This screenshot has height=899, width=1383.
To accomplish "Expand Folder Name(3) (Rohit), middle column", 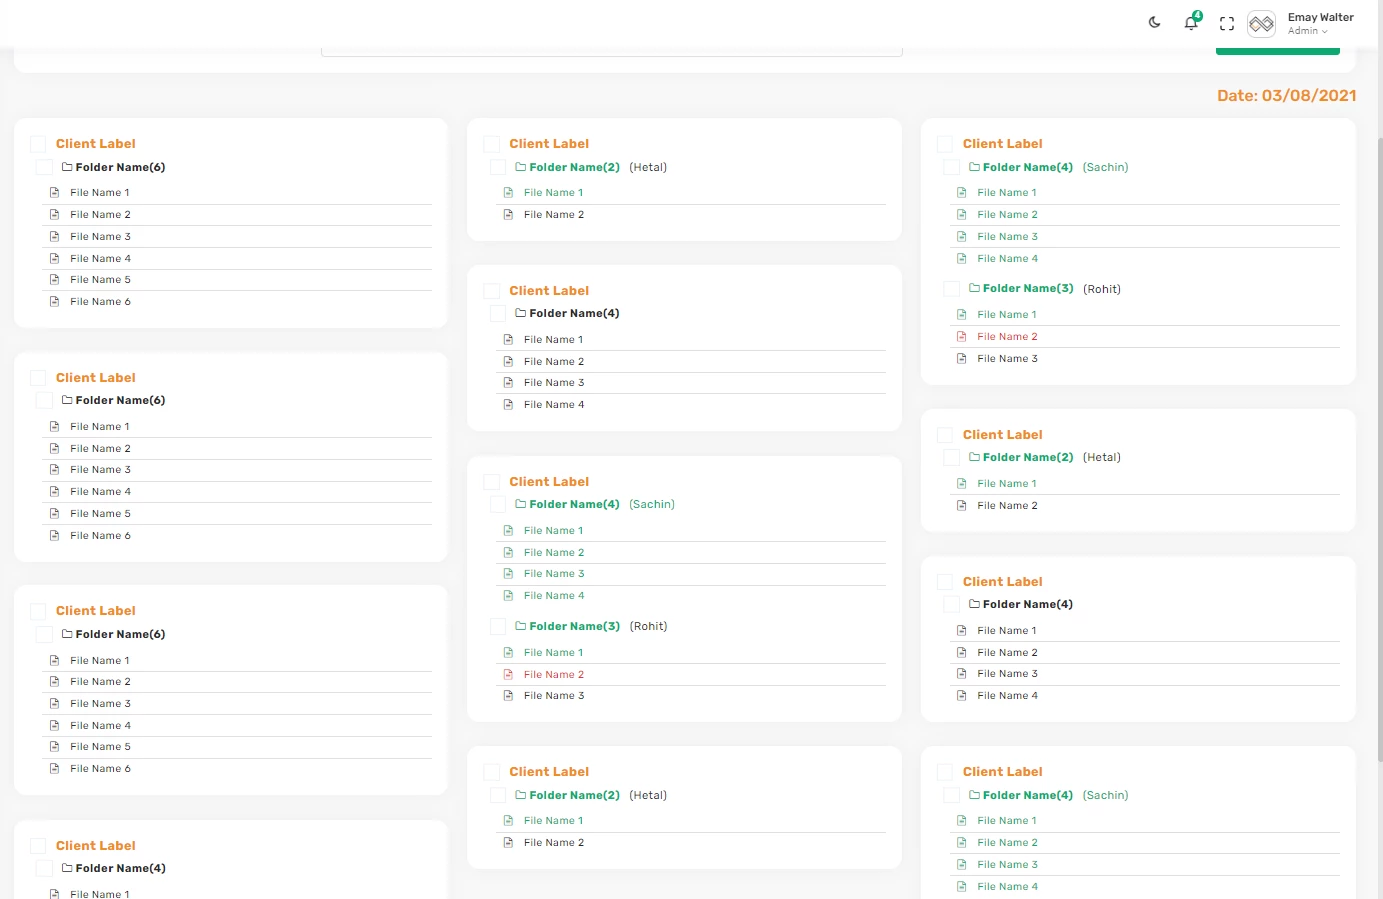I will (575, 626).
